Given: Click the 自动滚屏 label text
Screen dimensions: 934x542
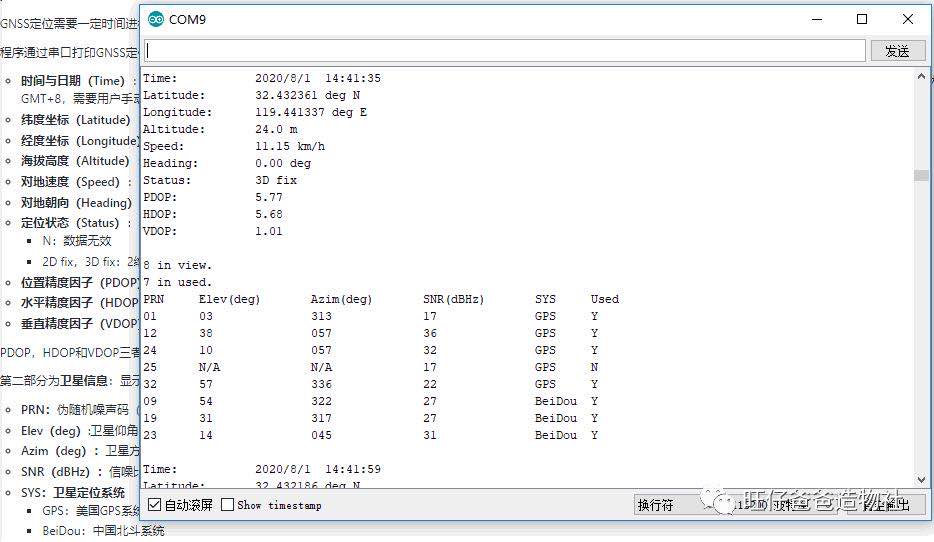Looking at the screenshot, I should click(189, 506).
